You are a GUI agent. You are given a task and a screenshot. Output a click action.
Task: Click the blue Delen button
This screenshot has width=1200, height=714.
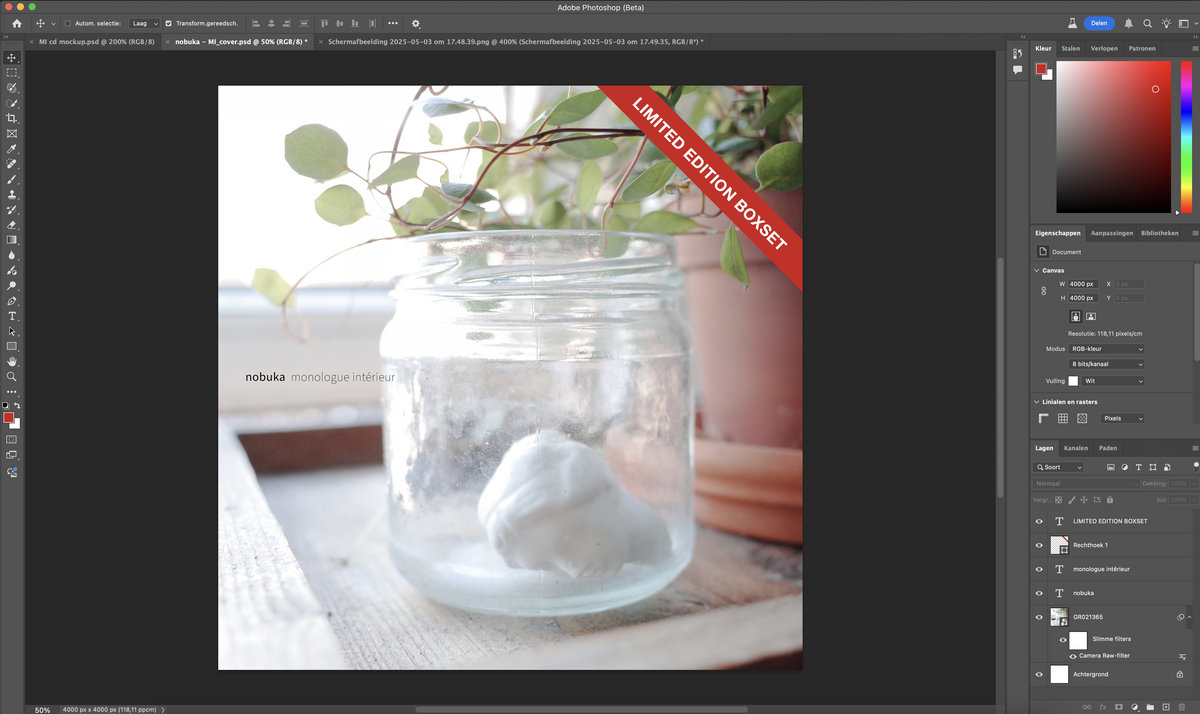coord(1098,23)
